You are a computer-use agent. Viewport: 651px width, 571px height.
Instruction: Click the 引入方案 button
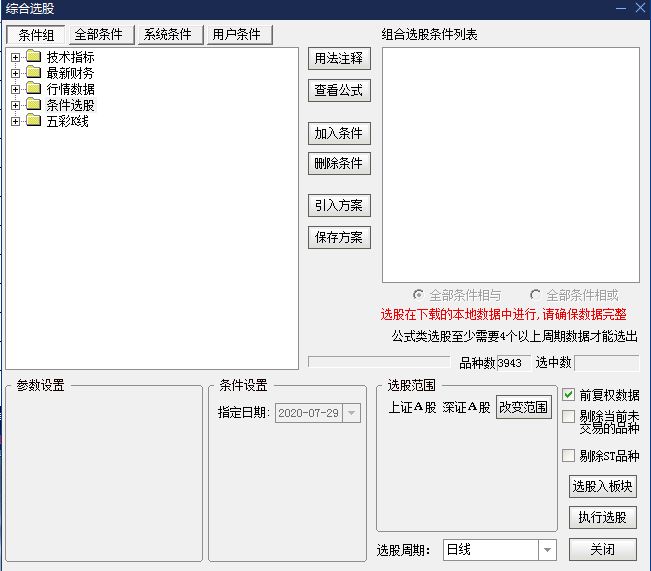(339, 206)
